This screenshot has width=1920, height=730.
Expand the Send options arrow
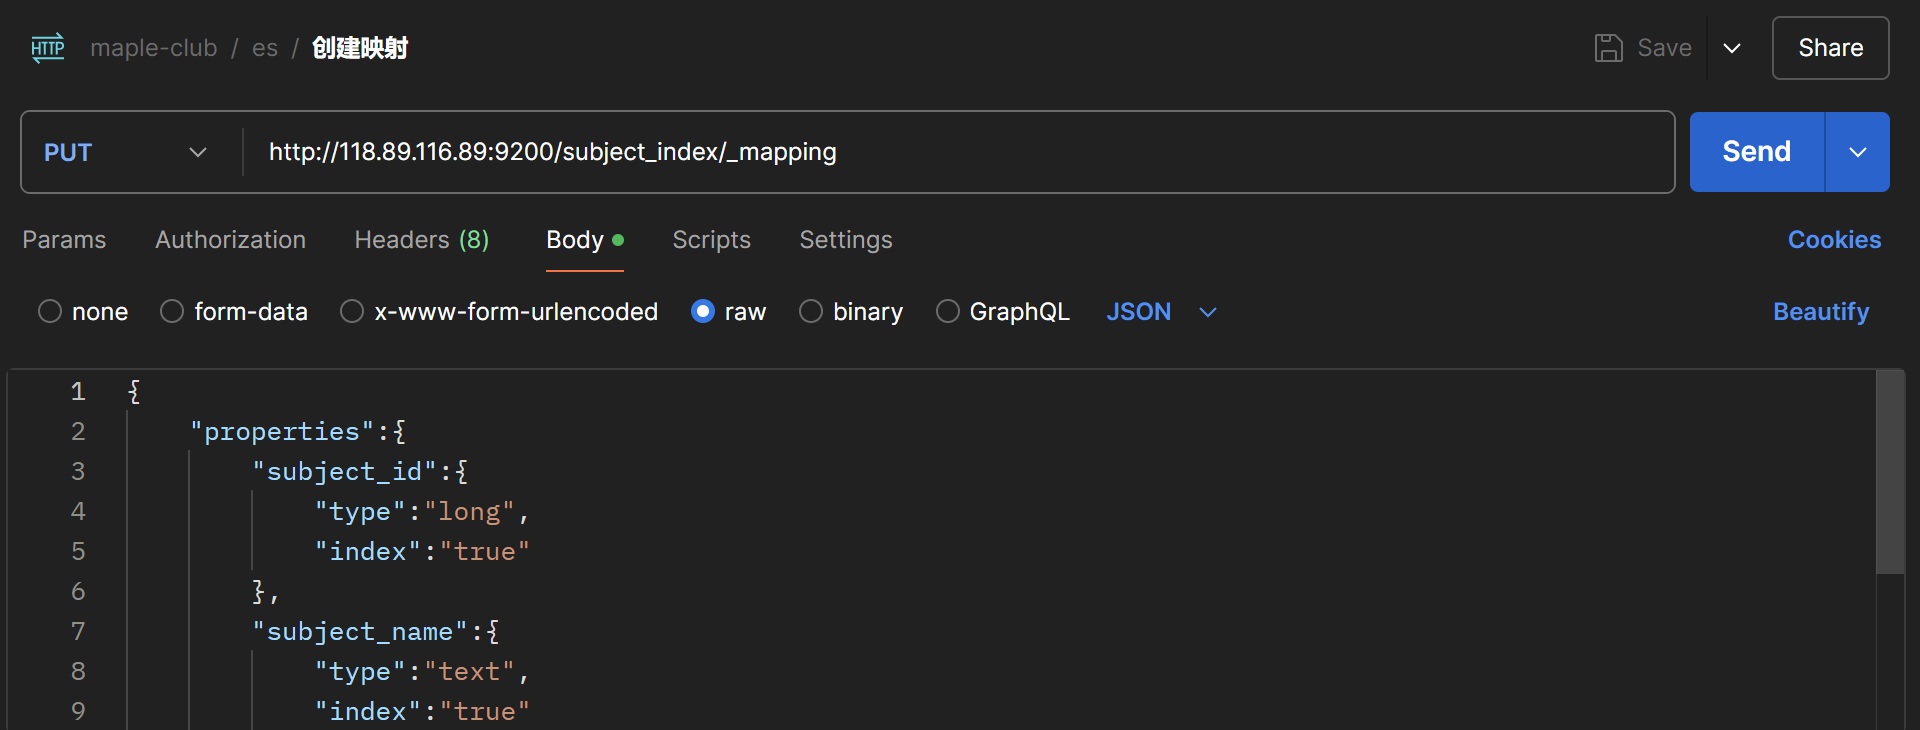1858,152
